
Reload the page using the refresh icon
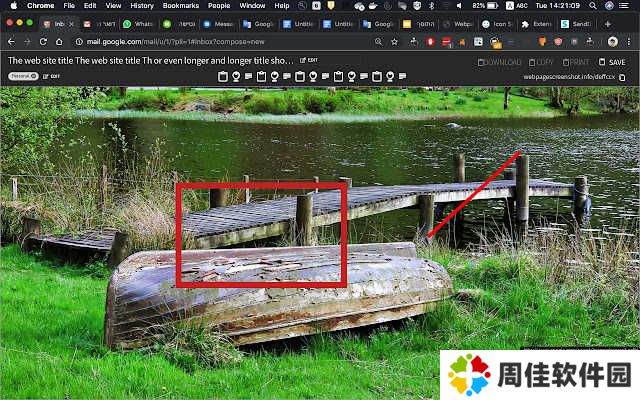pos(43,41)
